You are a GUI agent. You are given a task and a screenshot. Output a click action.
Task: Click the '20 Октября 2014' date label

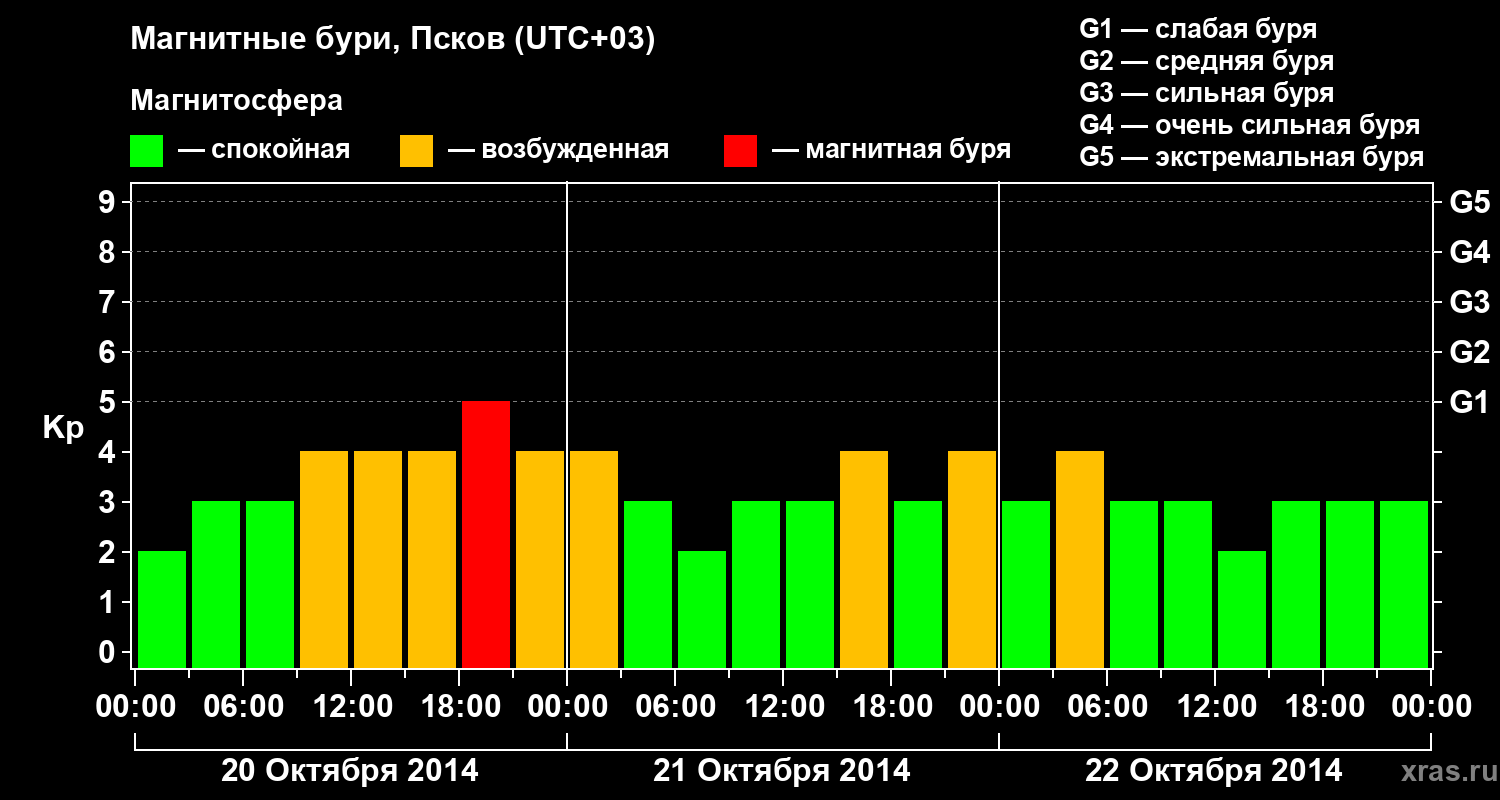tap(350, 771)
